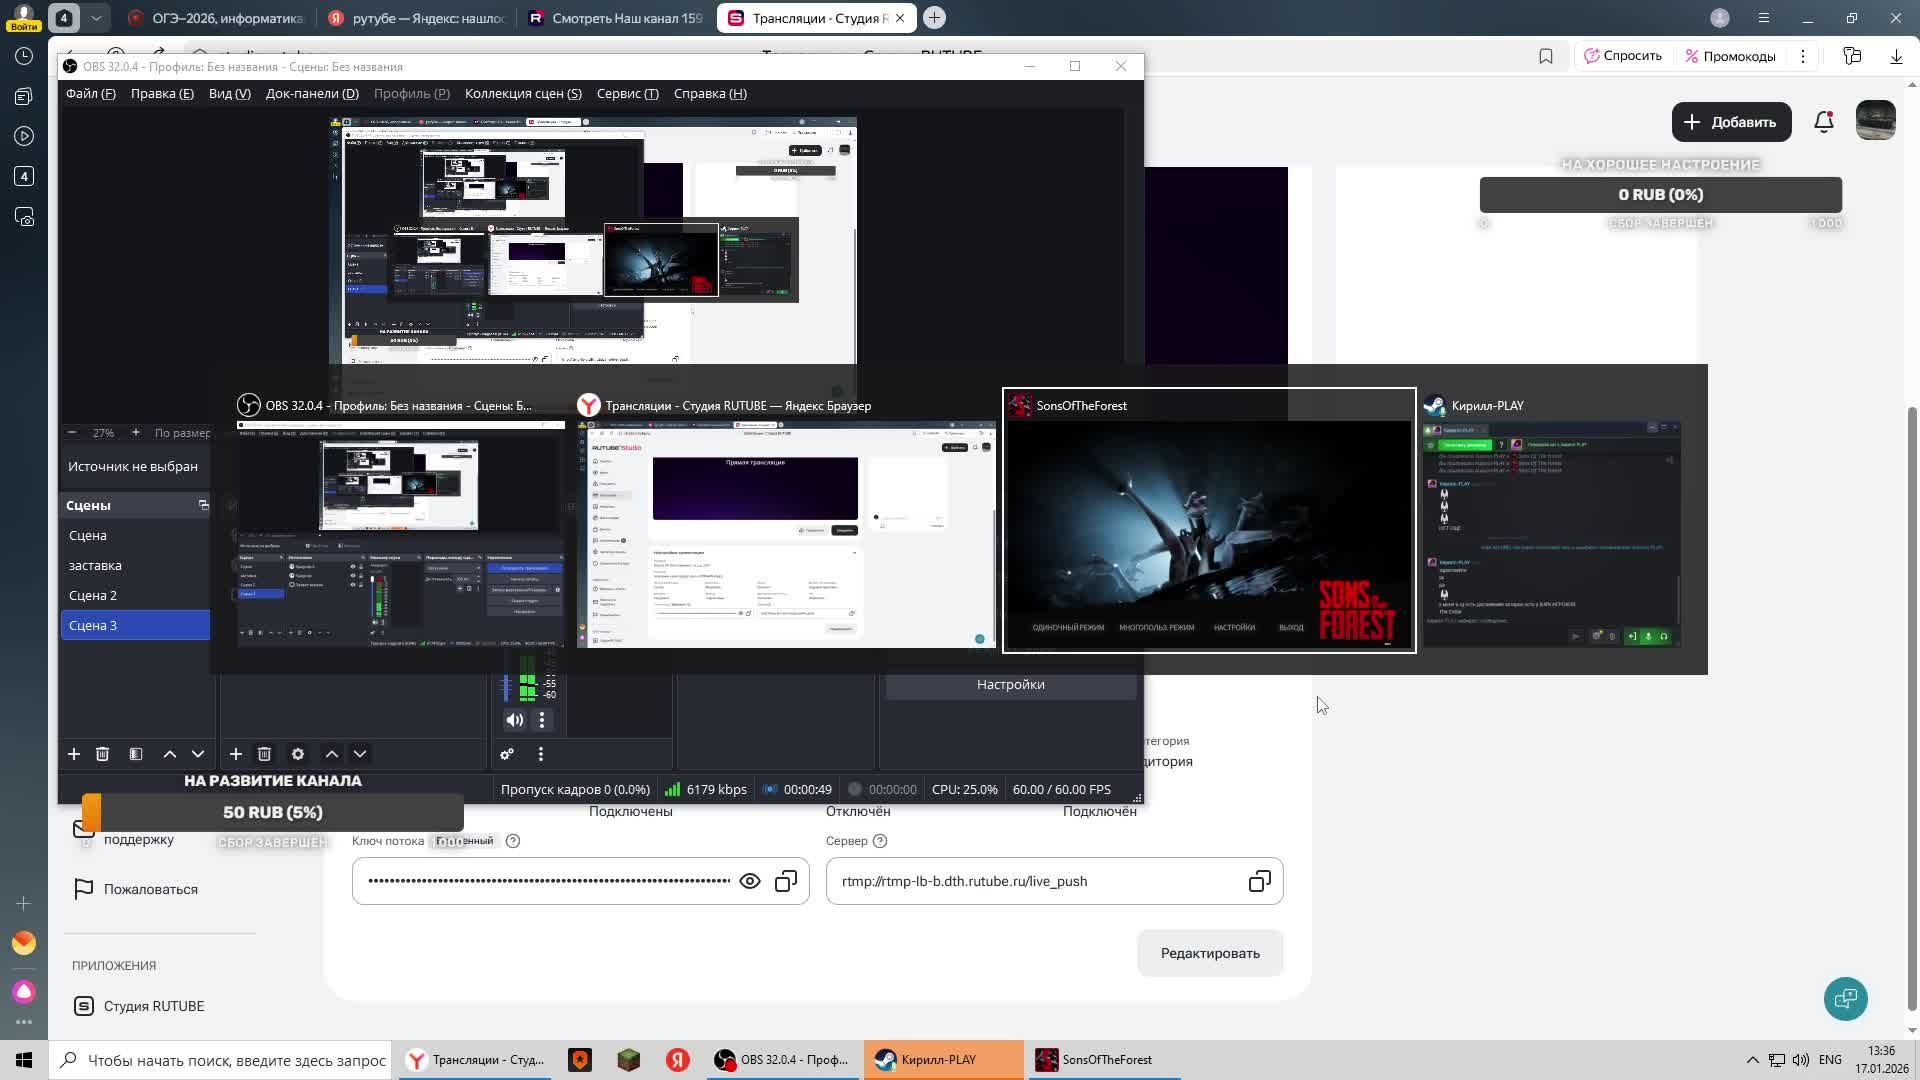This screenshot has height=1080, width=1920.
Task: Open the Док-панели menu
Action: tap(312, 93)
